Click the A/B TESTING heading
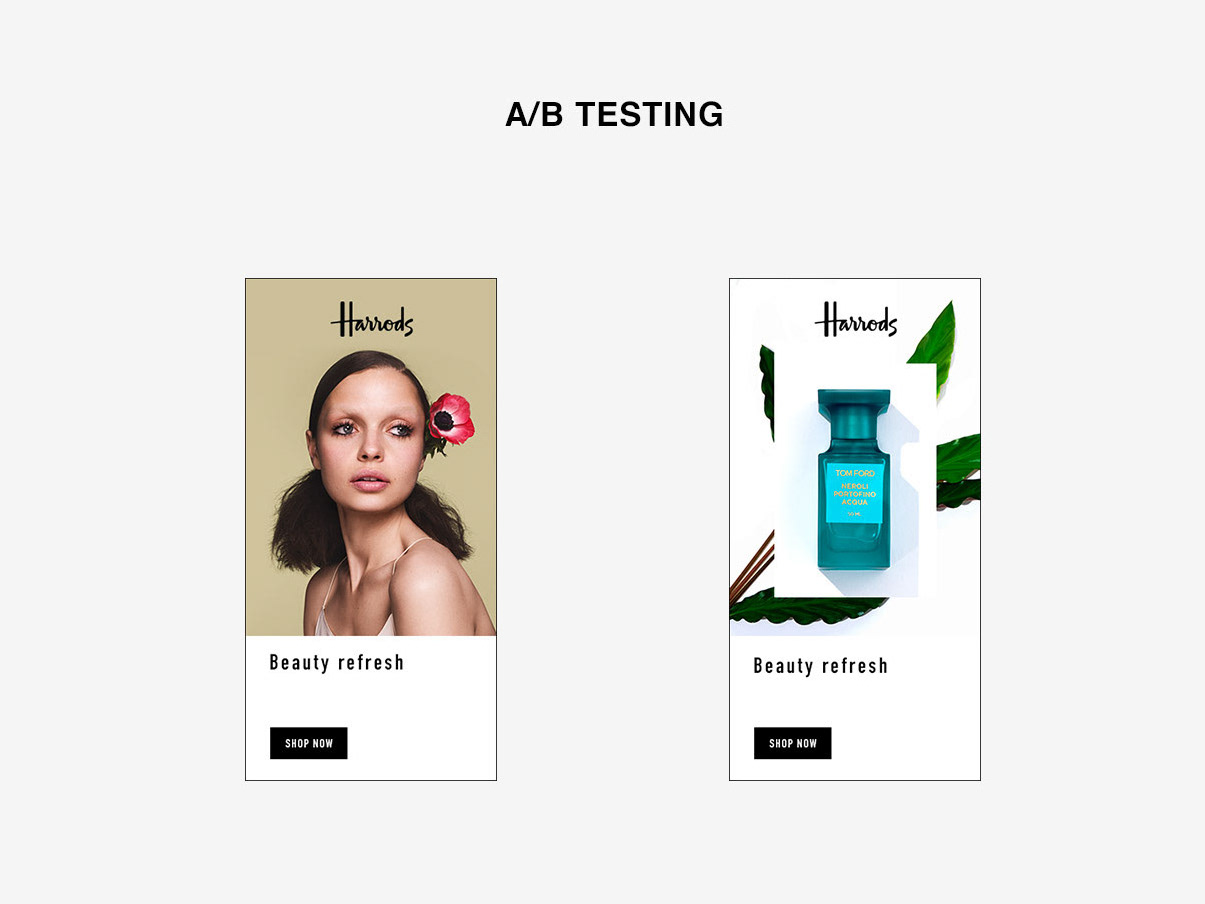Screen dimensions: 1205x904 (x=614, y=114)
